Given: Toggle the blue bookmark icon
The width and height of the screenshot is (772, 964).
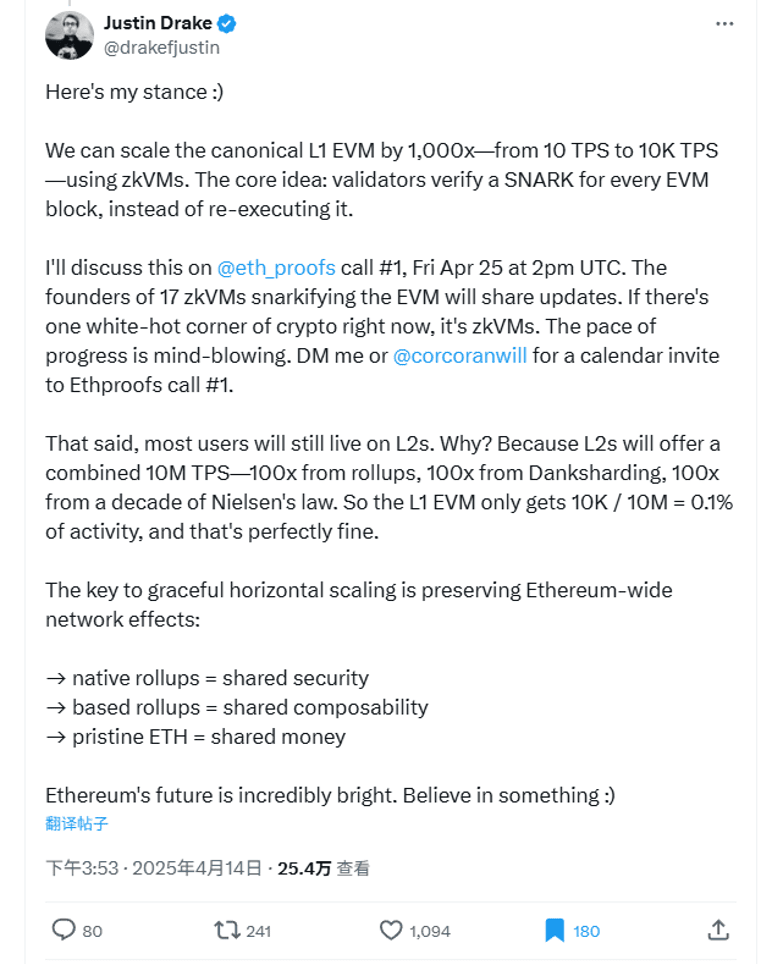Looking at the screenshot, I should (554, 930).
